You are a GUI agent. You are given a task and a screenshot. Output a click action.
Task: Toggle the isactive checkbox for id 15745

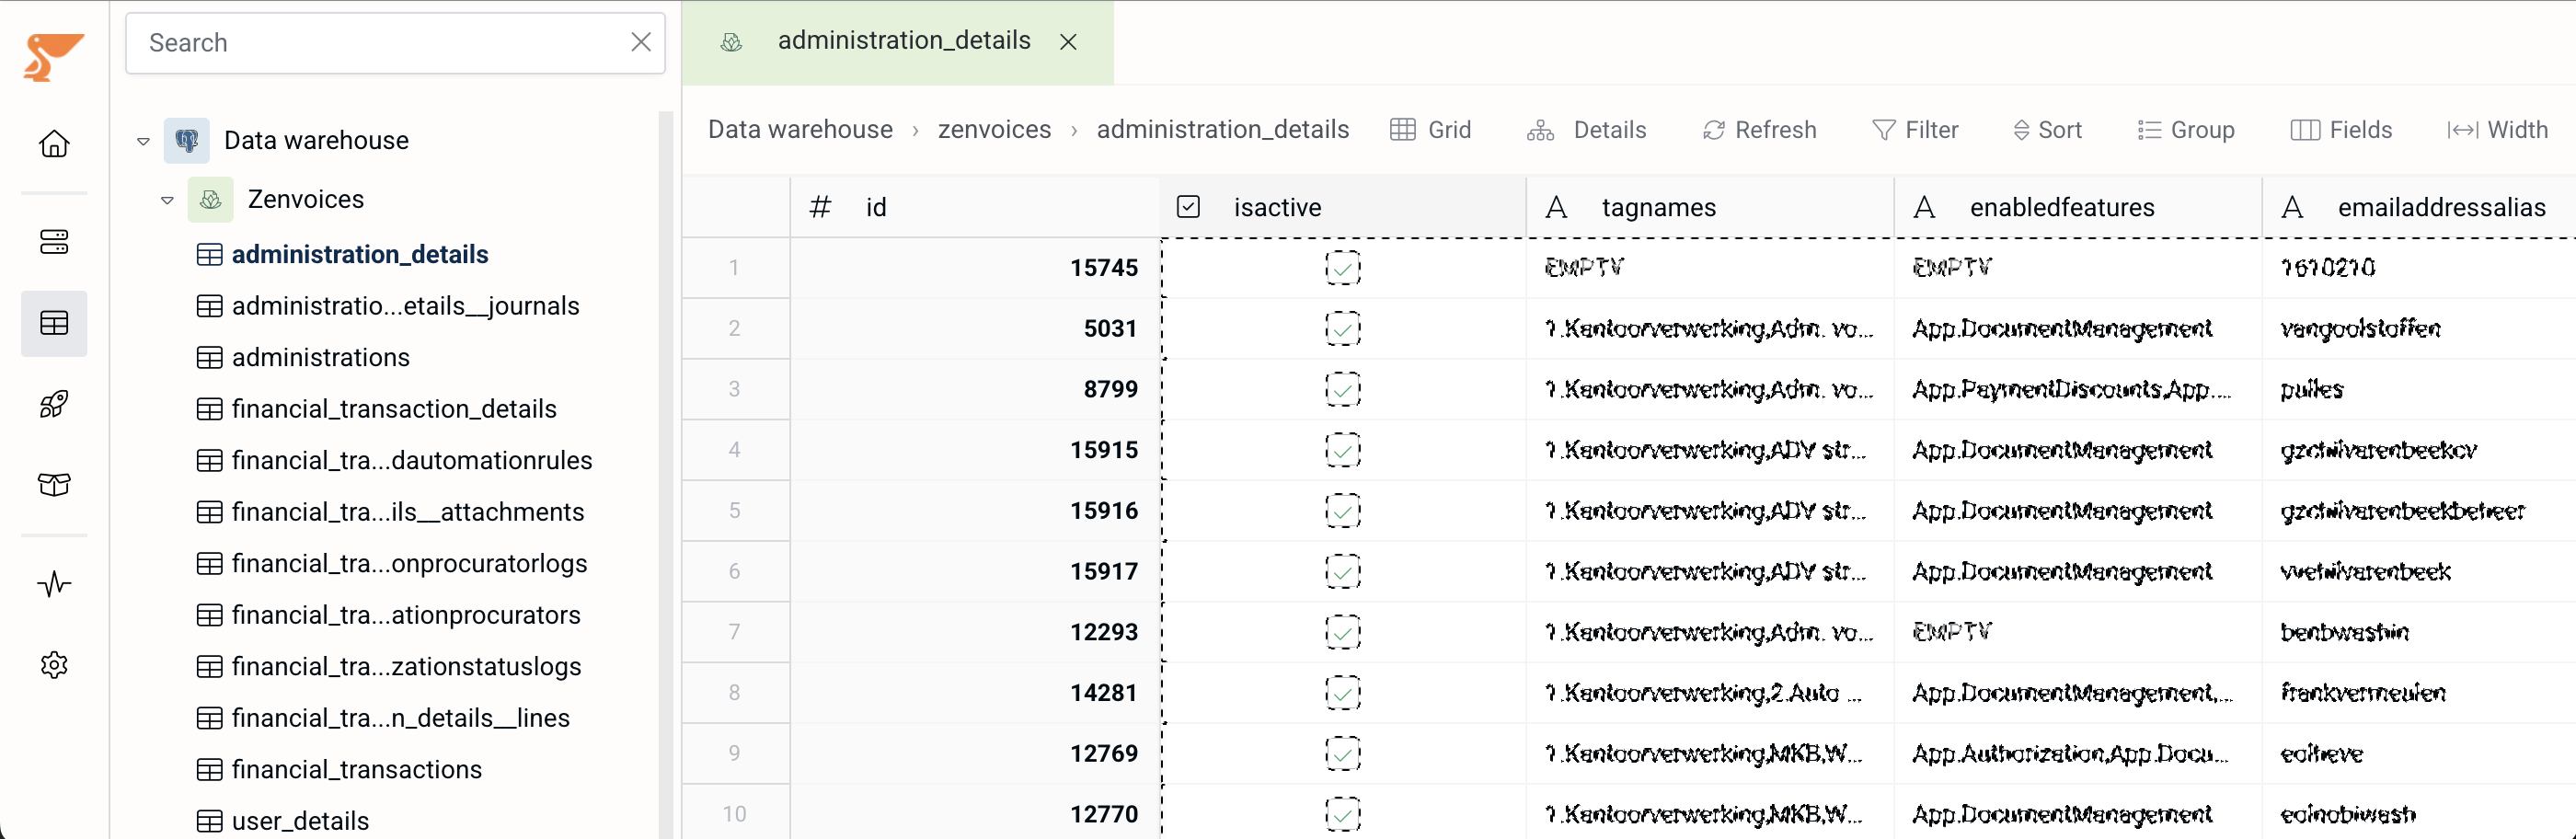(x=1342, y=268)
